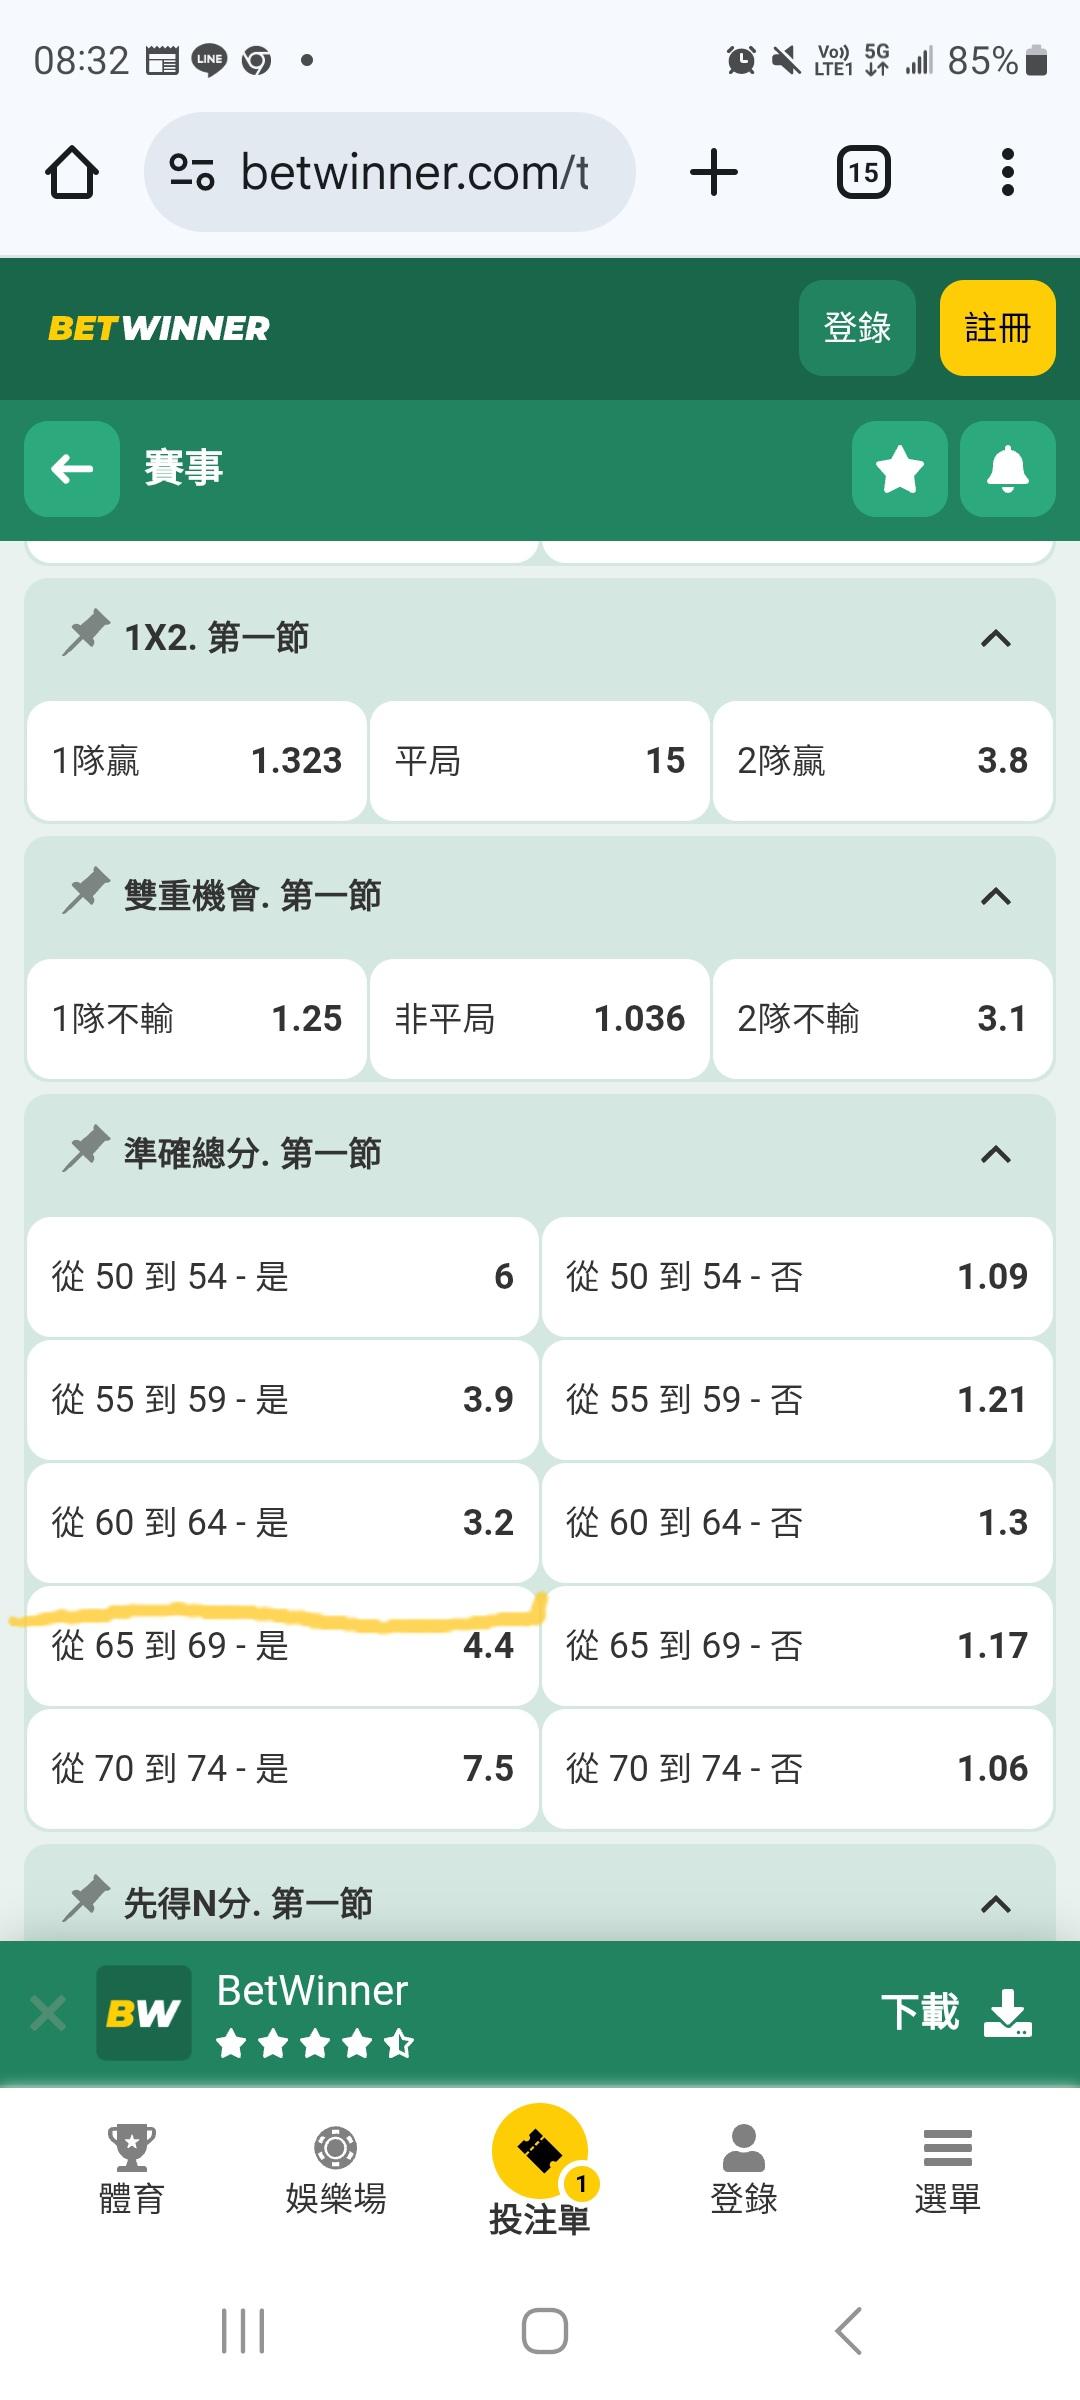The image size is (1080, 2400).
Task: Tap the notification bell icon
Action: [1007, 469]
